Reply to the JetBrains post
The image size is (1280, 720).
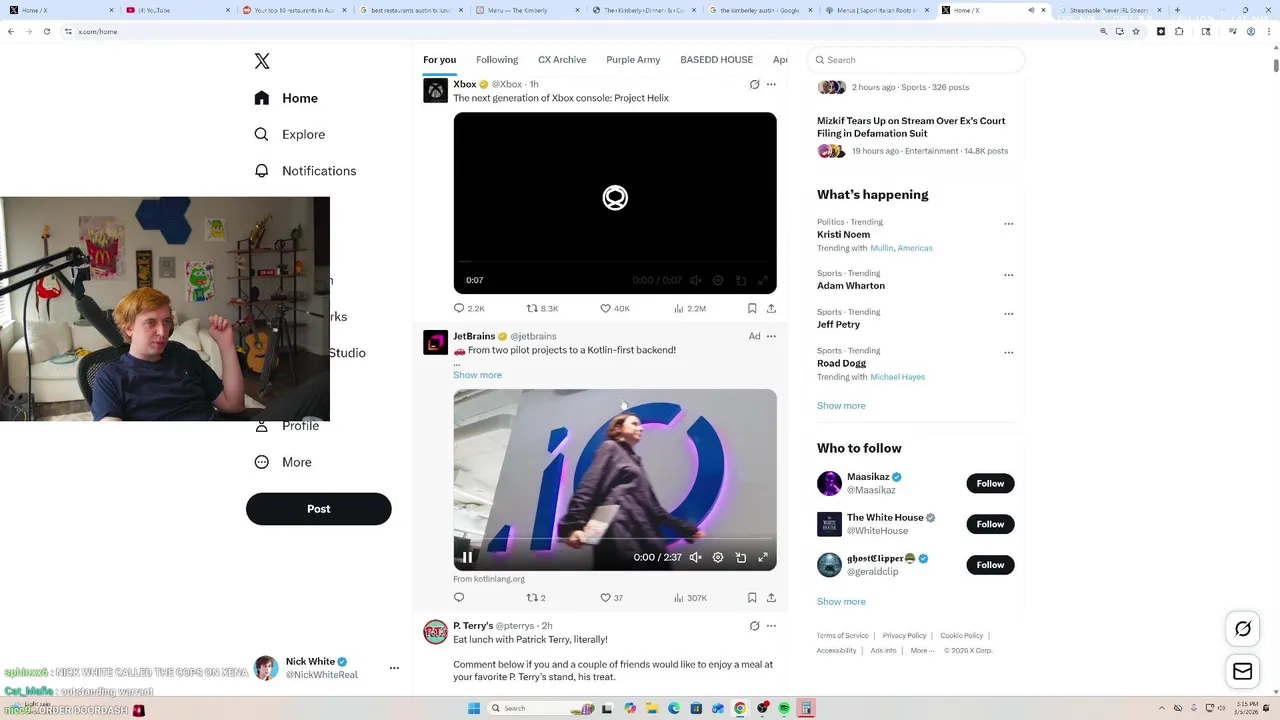[459, 598]
